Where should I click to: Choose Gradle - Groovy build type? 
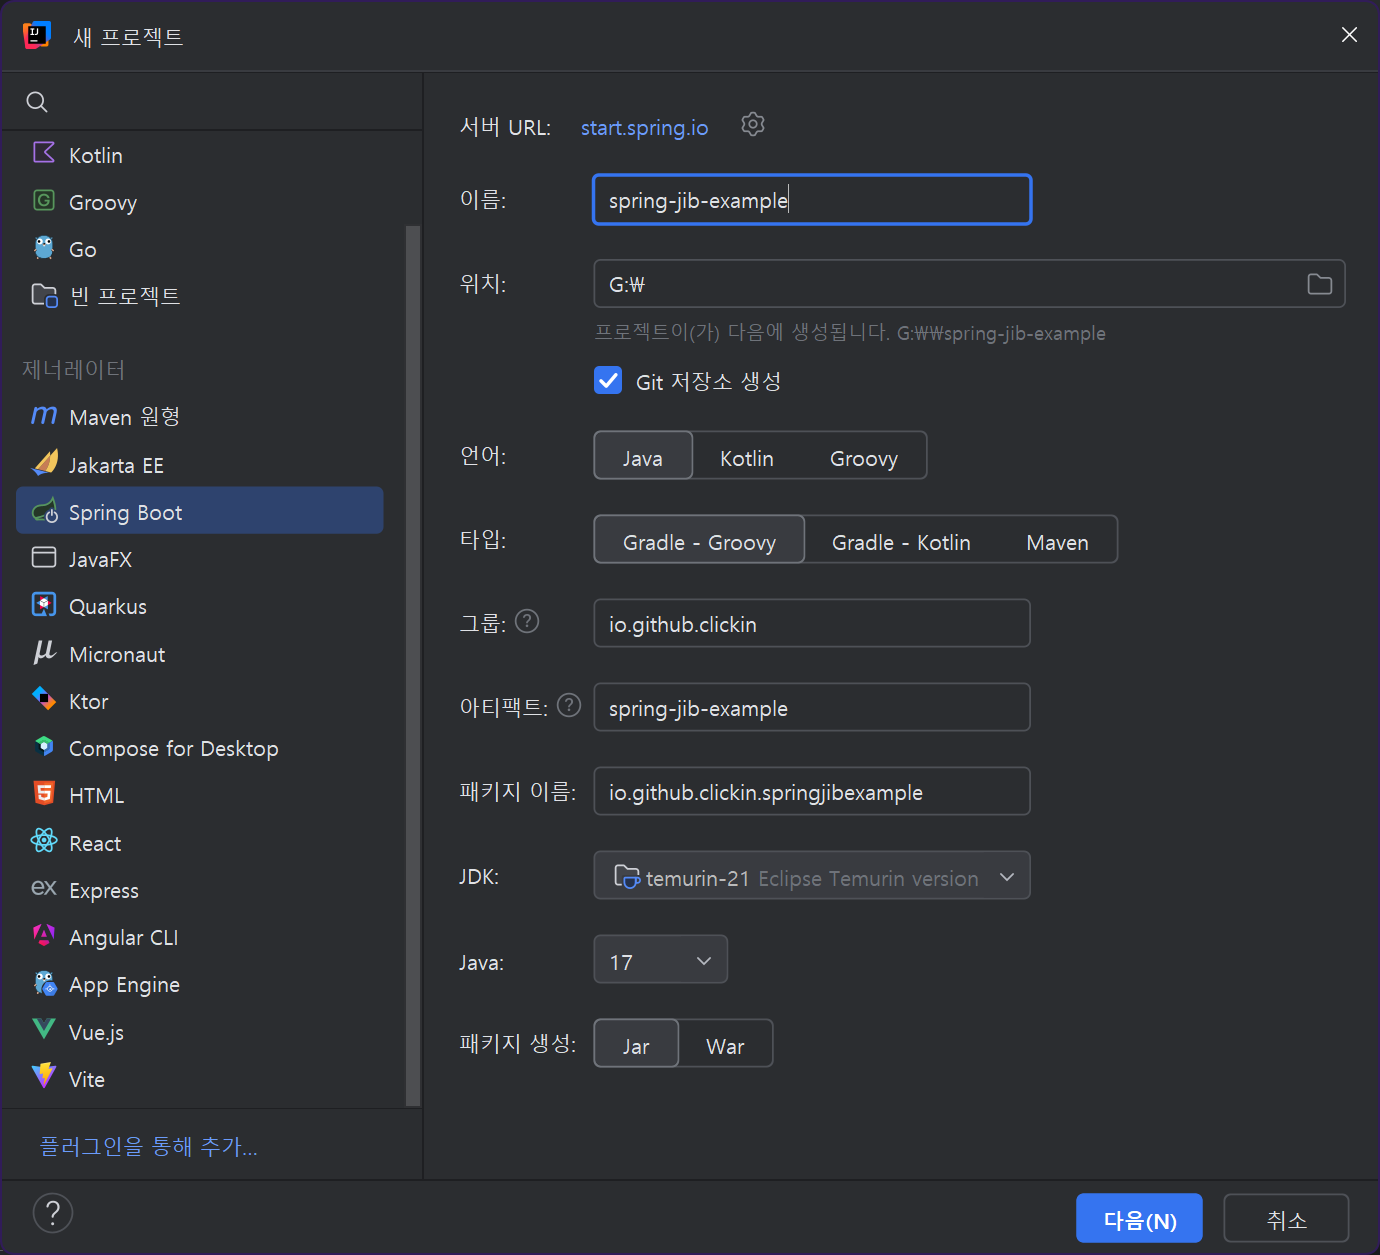[x=699, y=540]
